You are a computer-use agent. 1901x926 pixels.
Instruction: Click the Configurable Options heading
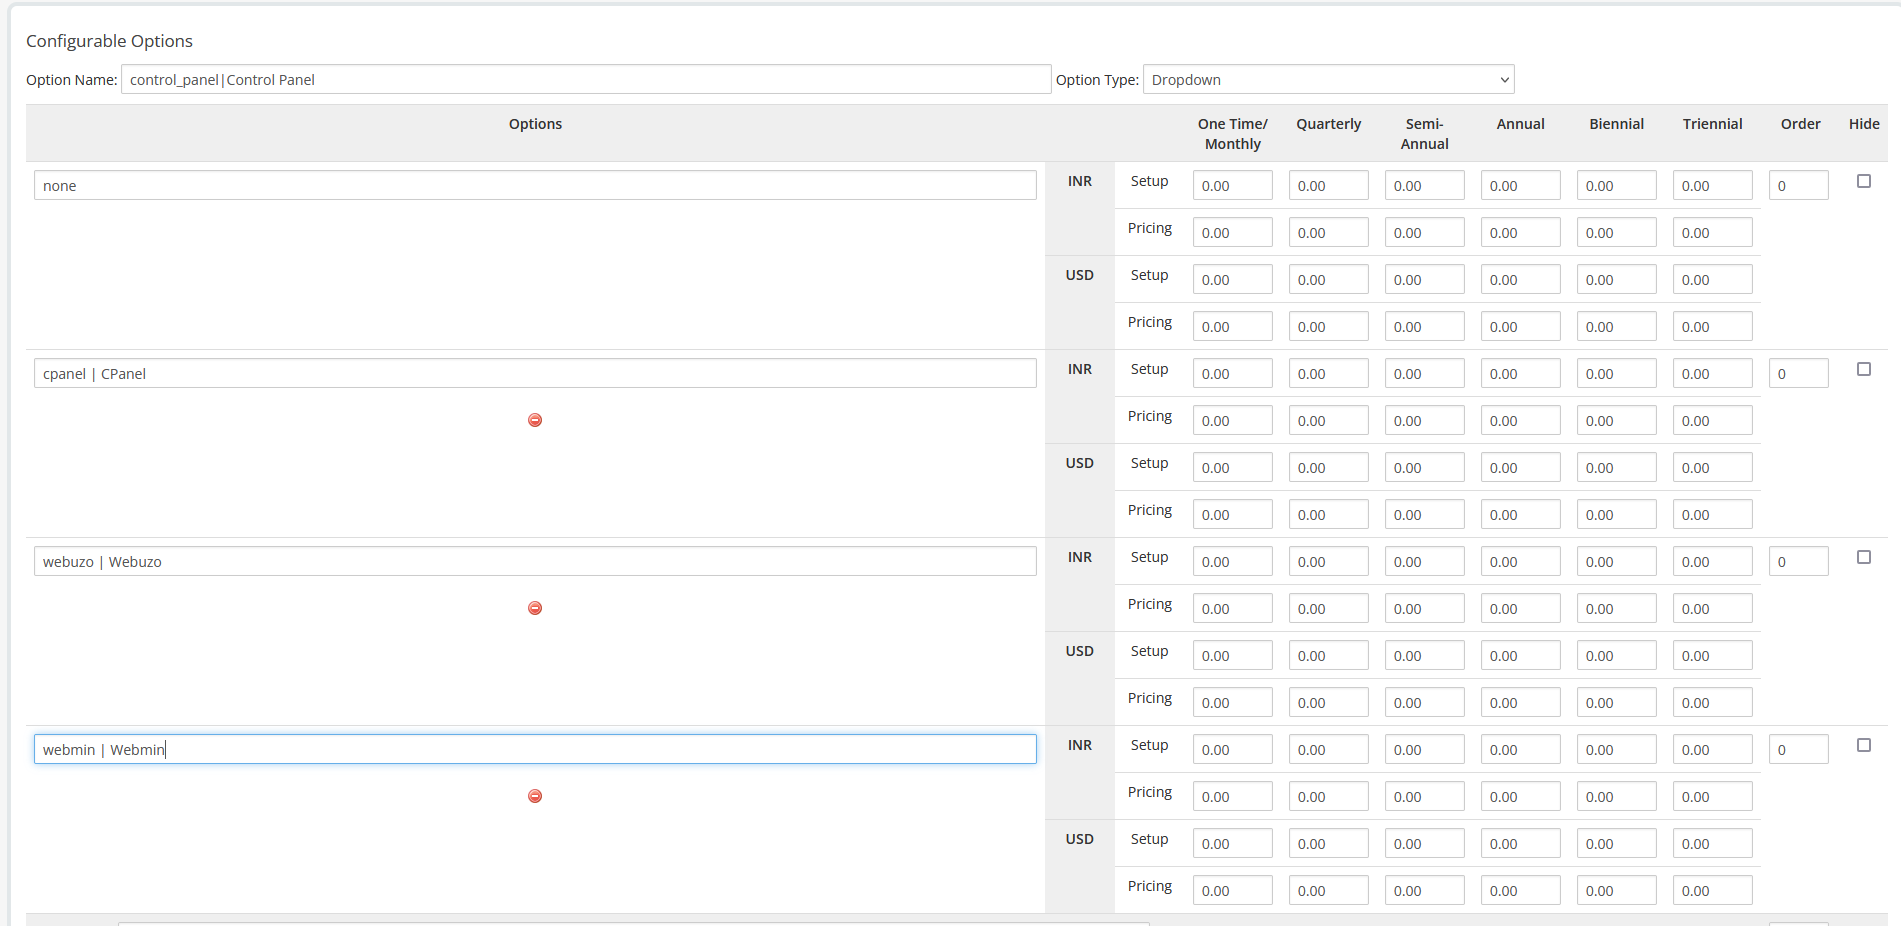tap(109, 41)
